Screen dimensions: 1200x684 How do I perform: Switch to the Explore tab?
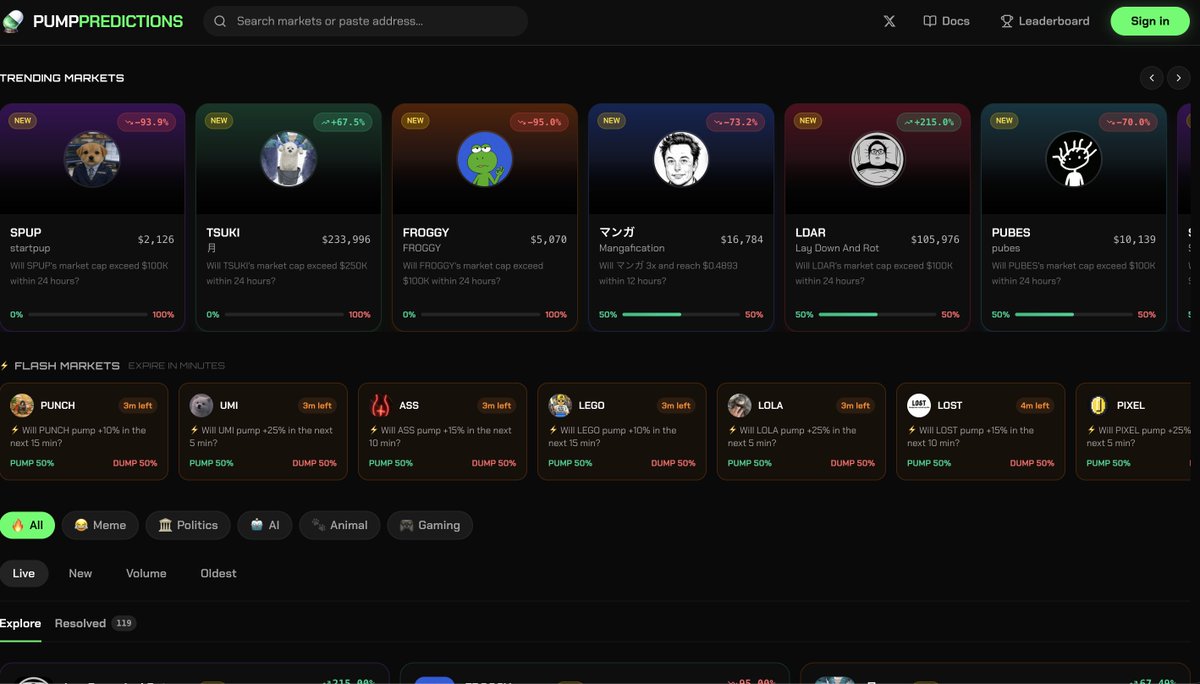tap(20, 623)
